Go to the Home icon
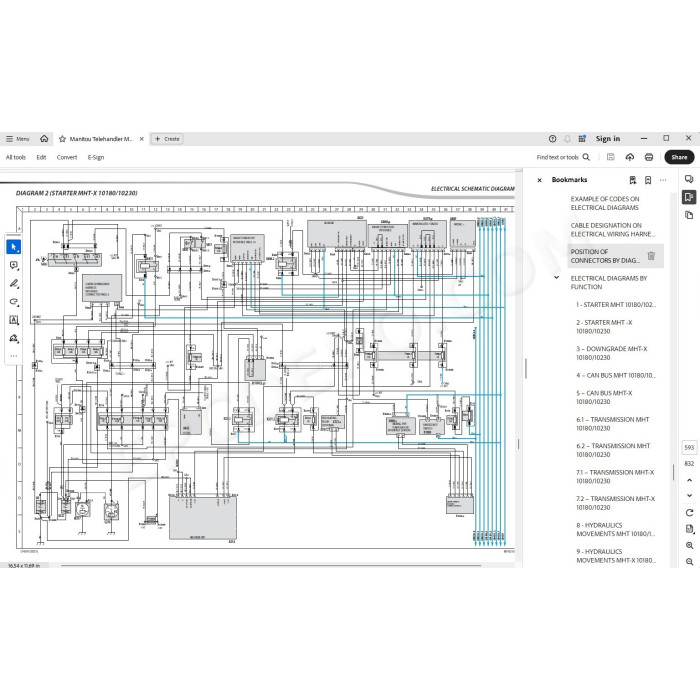 point(44,139)
